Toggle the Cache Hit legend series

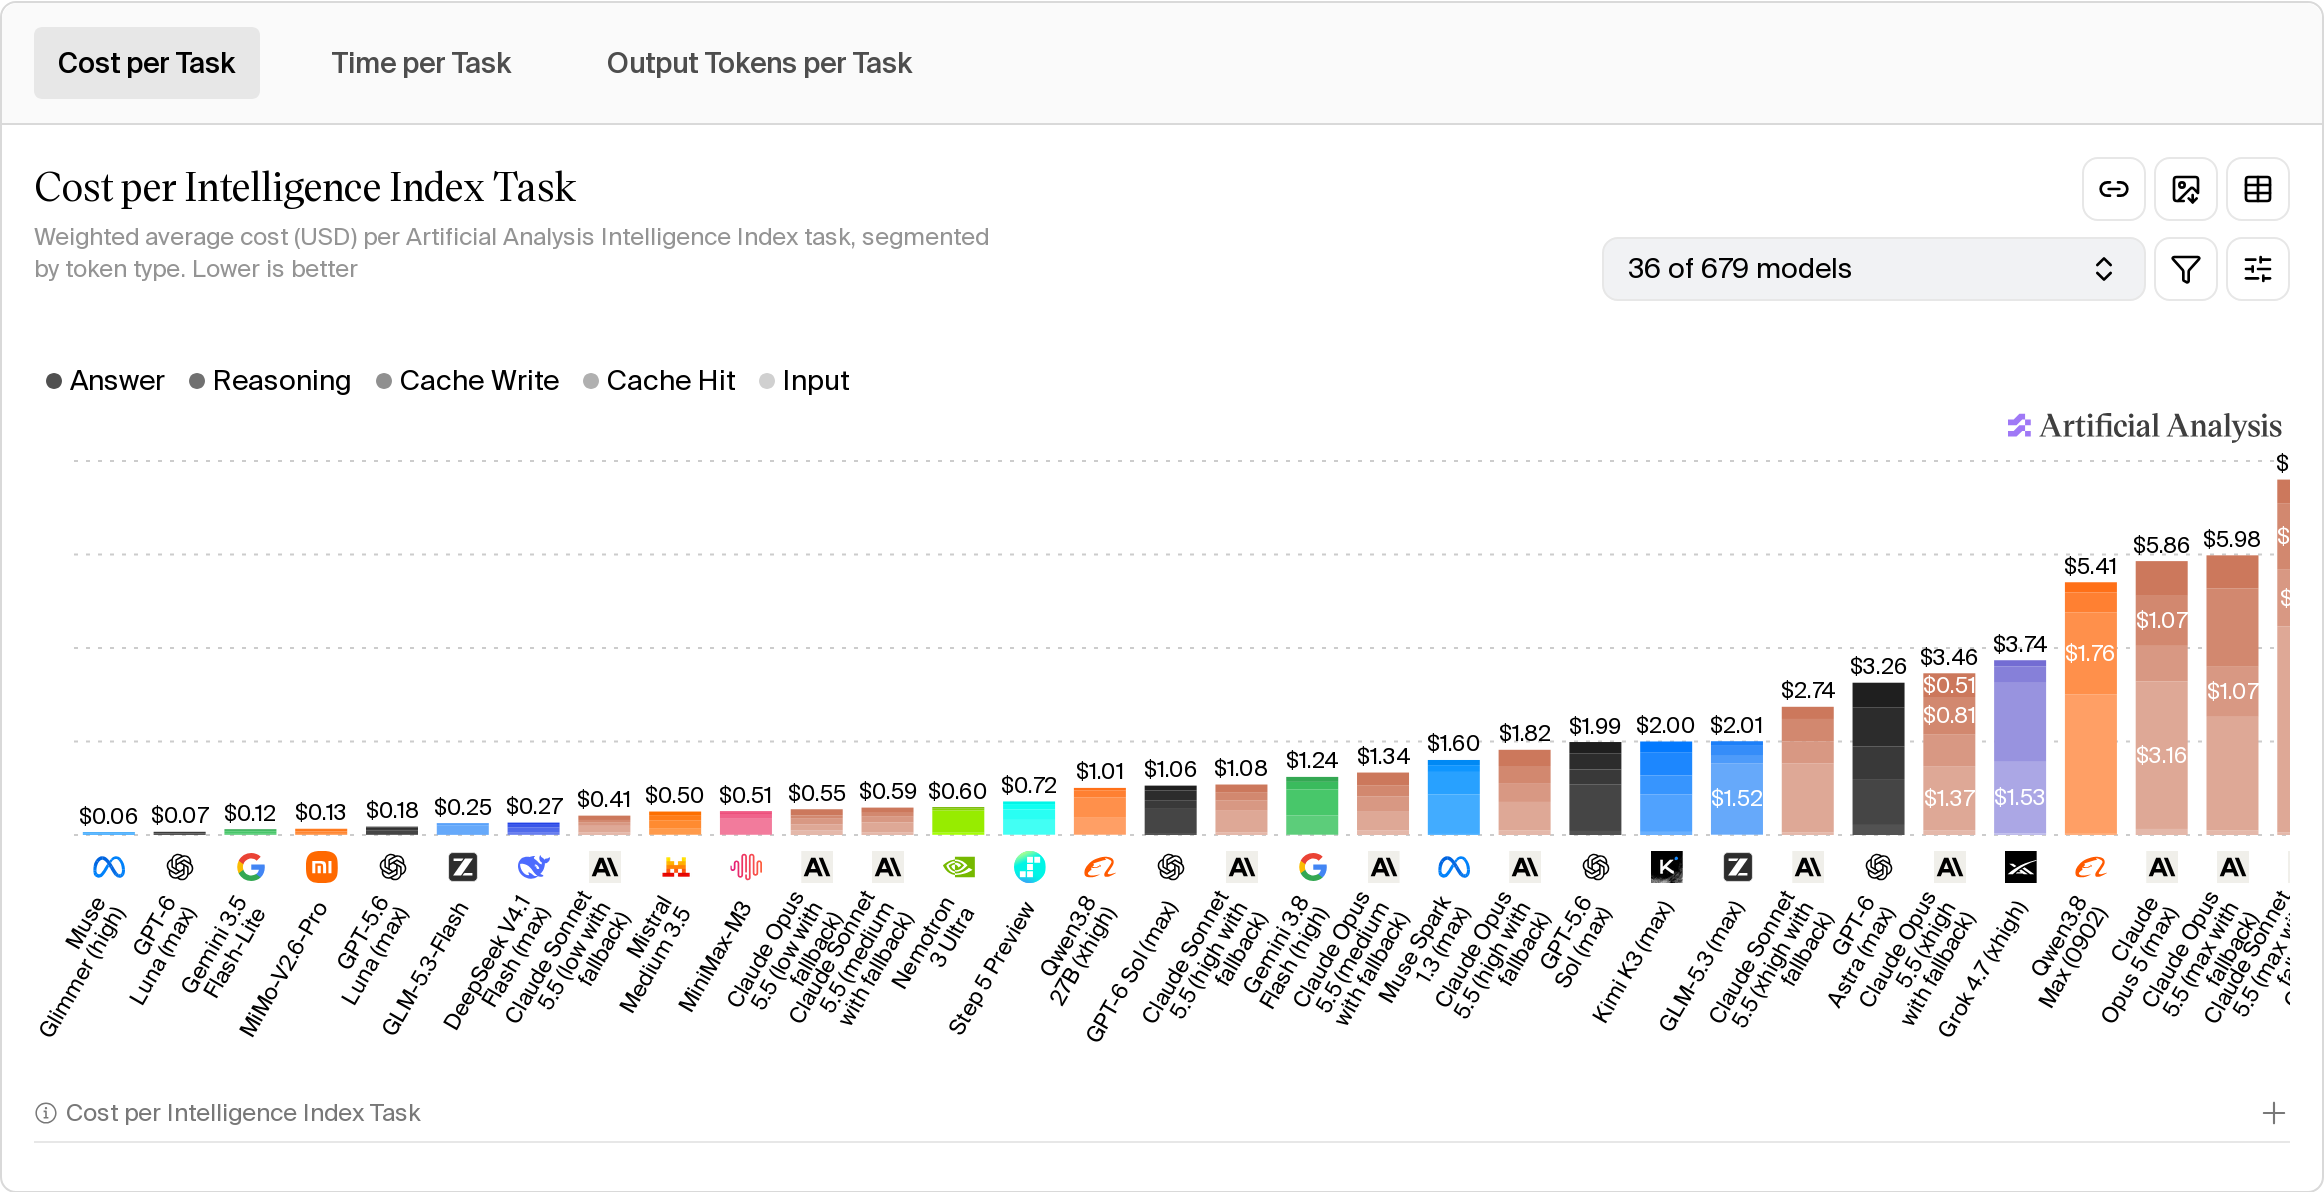point(659,381)
